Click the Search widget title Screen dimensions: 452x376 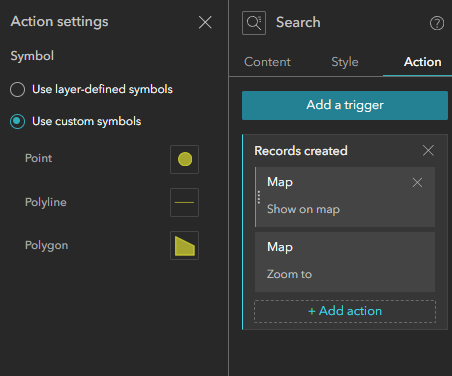coord(298,23)
